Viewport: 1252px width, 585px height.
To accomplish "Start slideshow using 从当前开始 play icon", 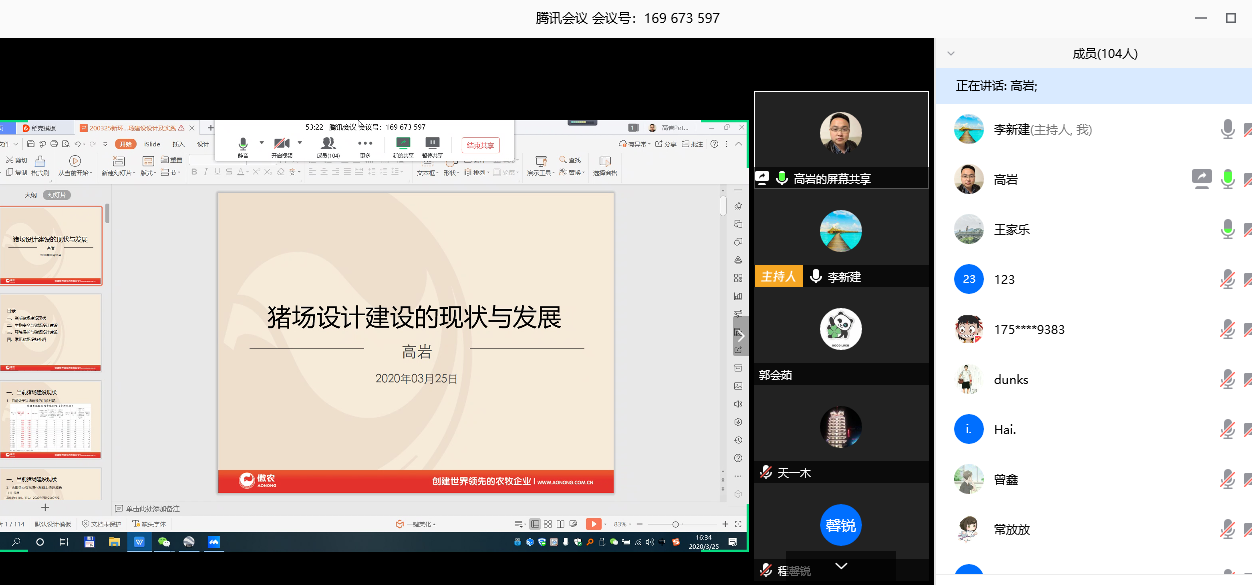I will [x=75, y=163].
